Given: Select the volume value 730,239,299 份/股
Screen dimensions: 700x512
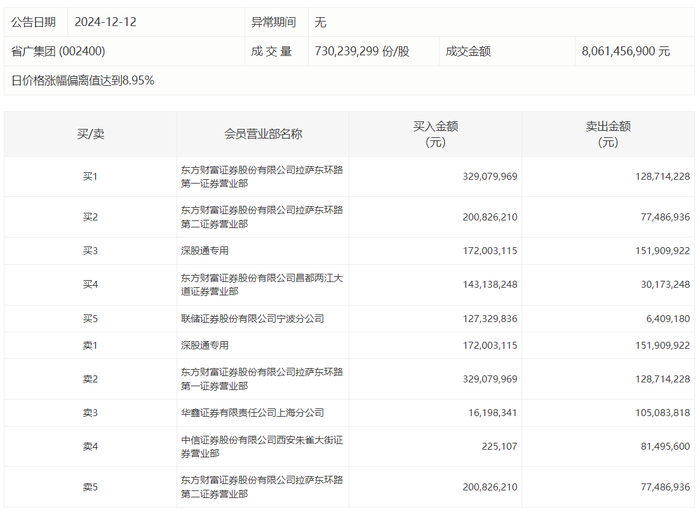Looking at the screenshot, I should [x=362, y=51].
